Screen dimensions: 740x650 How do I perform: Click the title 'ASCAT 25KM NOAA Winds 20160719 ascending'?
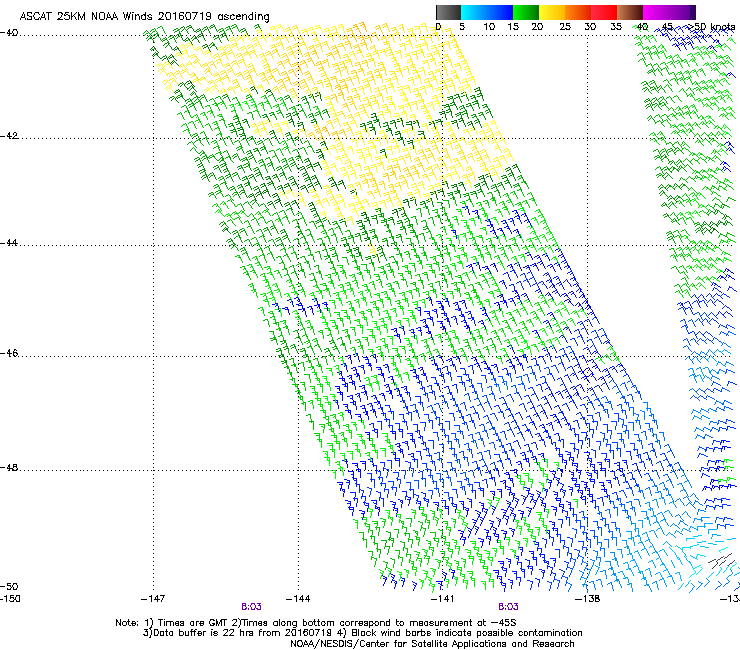tap(144, 16)
